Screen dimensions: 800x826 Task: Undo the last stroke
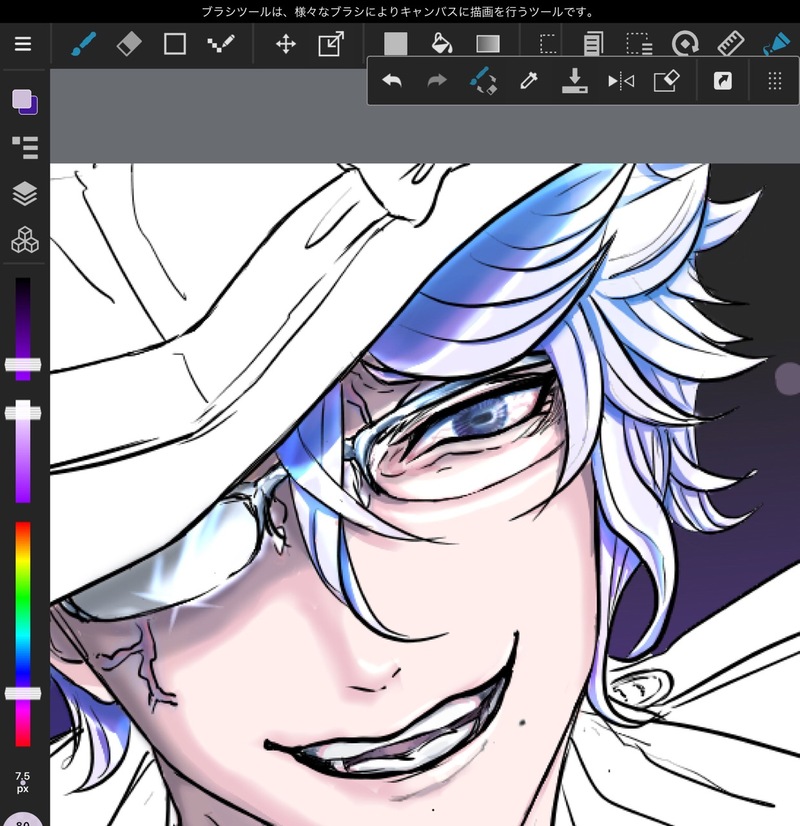coord(392,81)
